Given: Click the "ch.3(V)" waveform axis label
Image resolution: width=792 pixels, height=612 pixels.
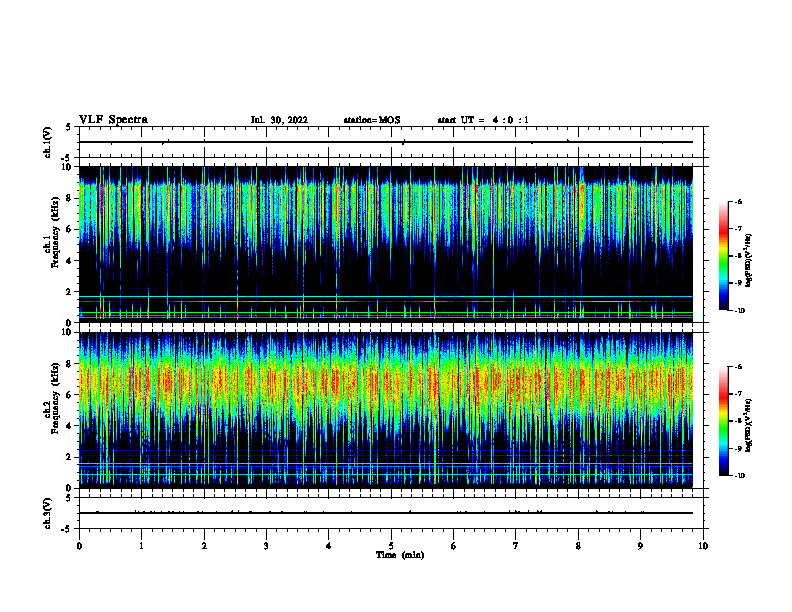Looking at the screenshot, I should click(47, 513).
